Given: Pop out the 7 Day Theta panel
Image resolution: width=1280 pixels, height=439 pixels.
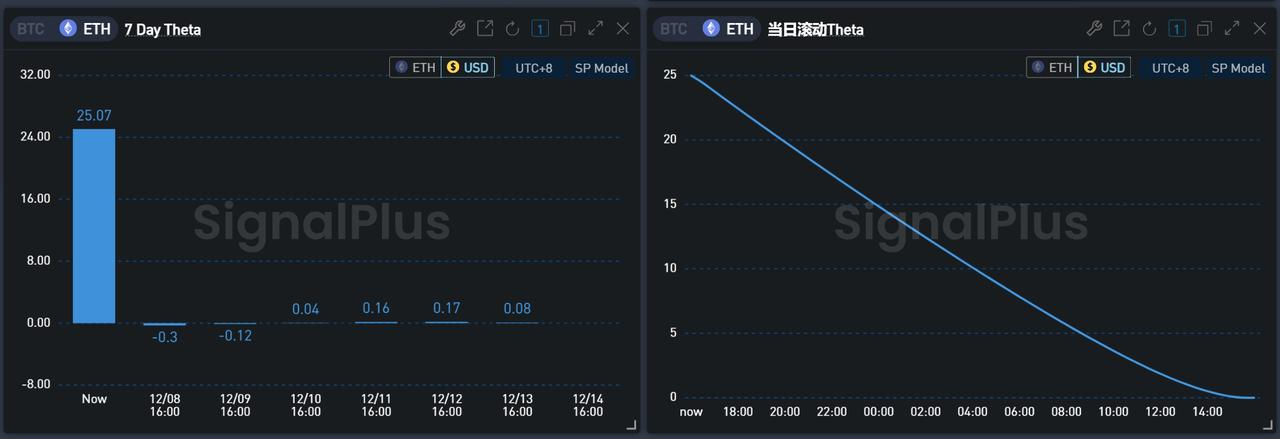Looking at the screenshot, I should [x=485, y=29].
